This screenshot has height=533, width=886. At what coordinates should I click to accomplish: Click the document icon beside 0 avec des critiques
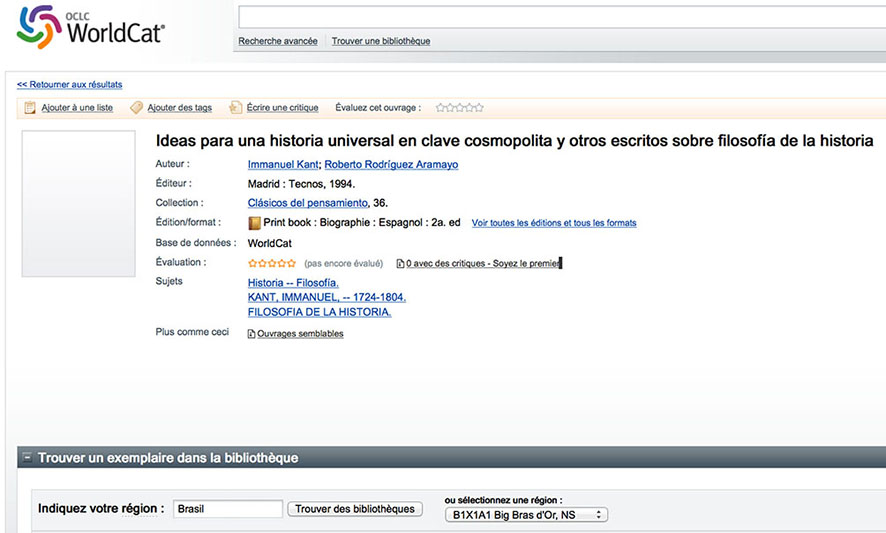click(x=400, y=263)
